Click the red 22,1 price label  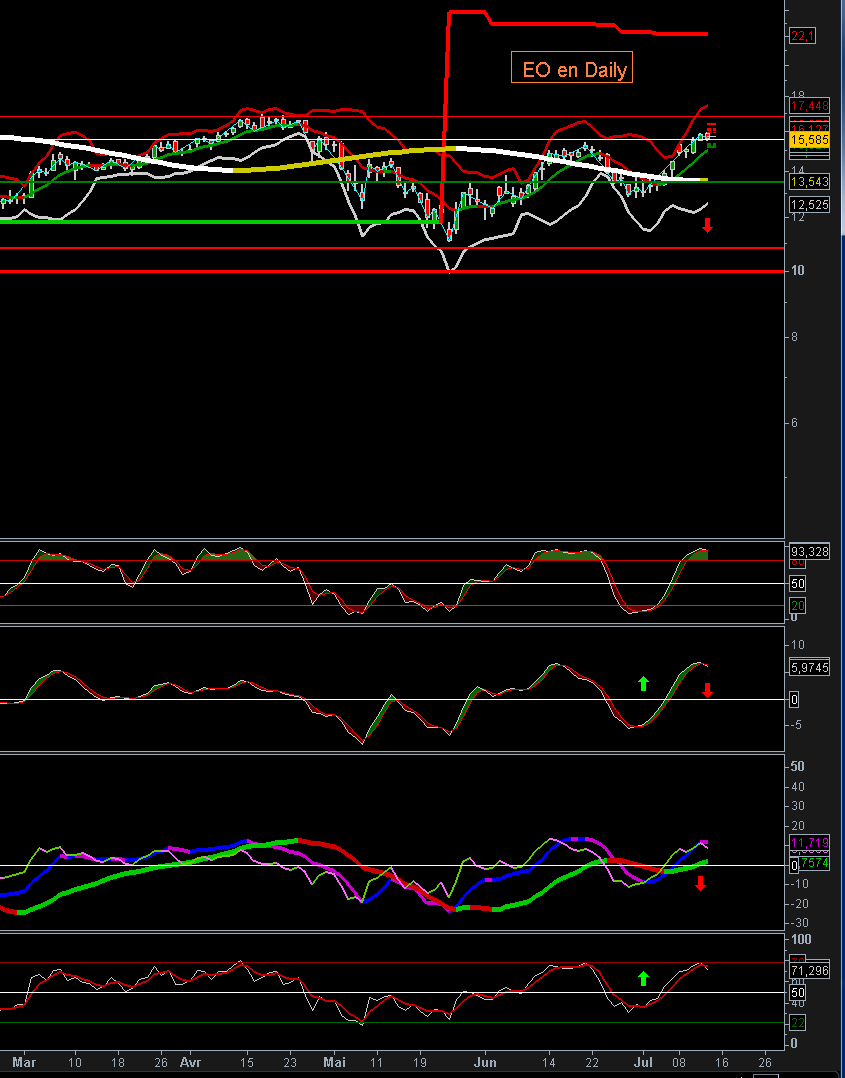click(x=802, y=36)
